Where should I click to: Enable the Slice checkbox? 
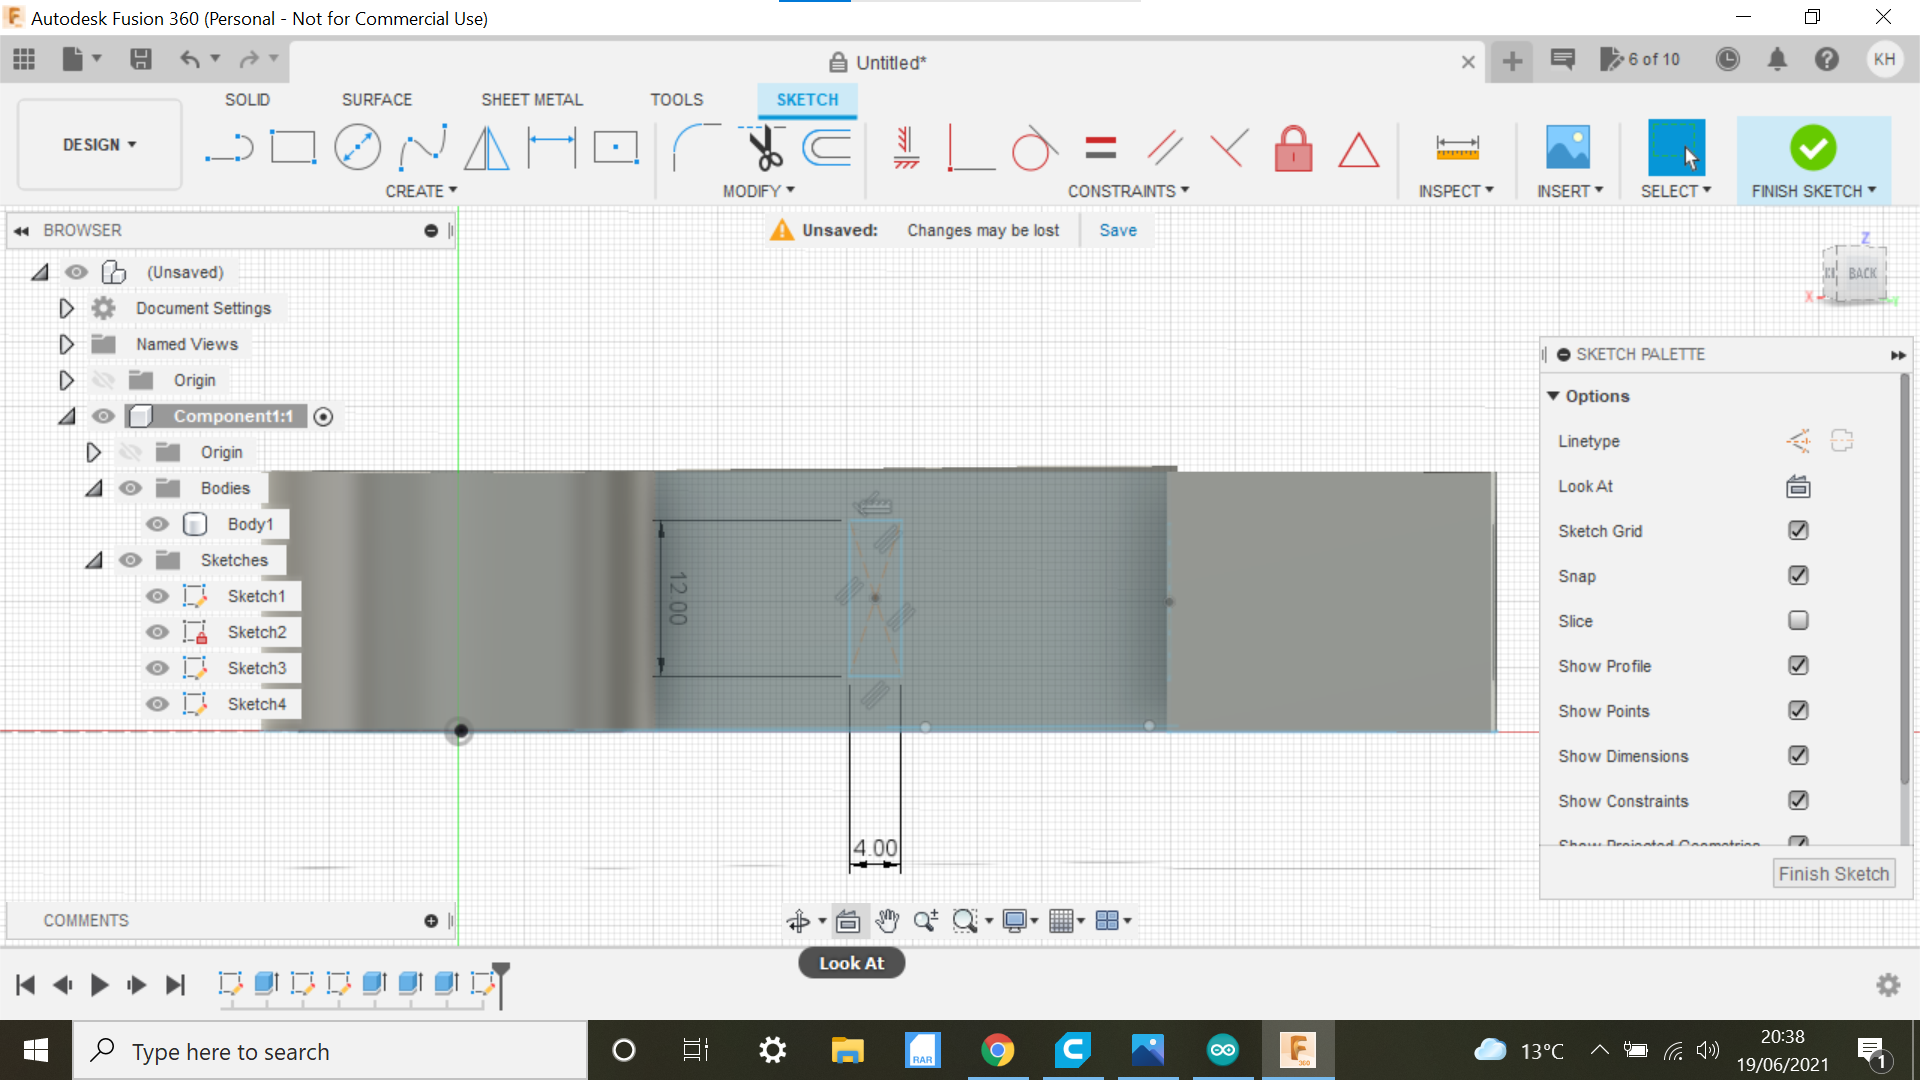coord(1798,621)
